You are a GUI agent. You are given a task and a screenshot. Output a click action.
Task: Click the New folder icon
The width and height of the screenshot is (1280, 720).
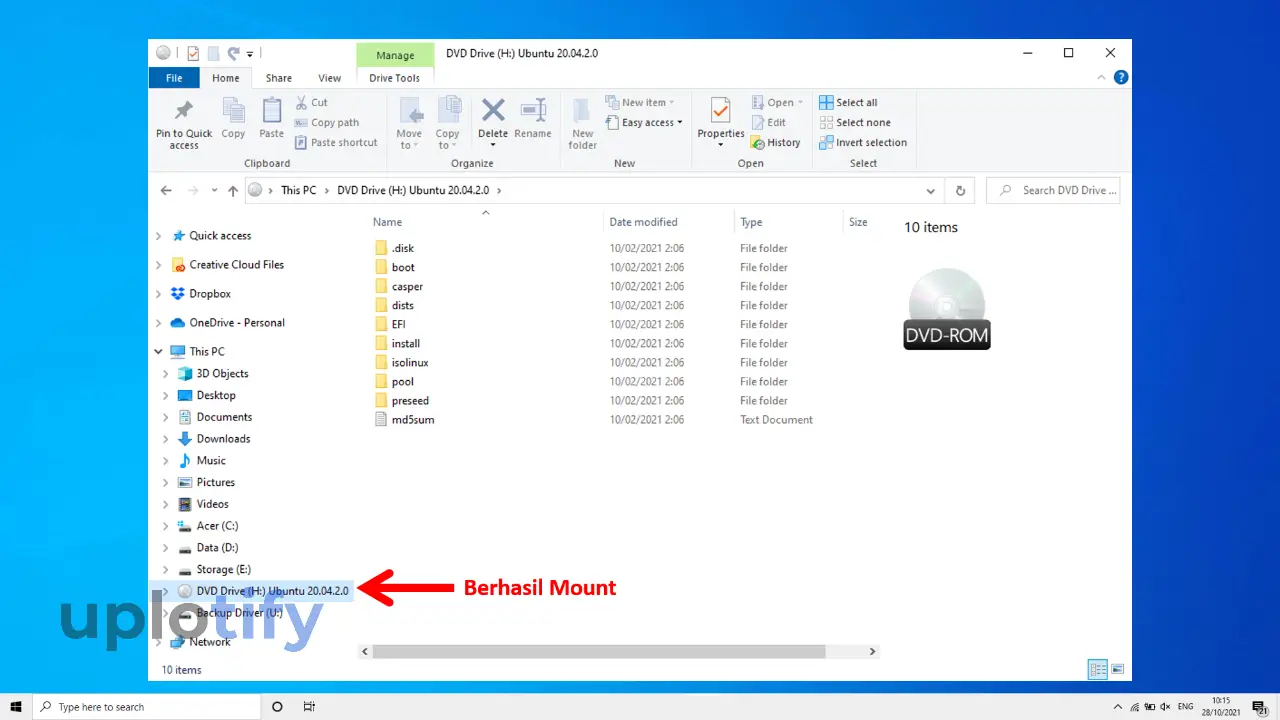(x=583, y=110)
